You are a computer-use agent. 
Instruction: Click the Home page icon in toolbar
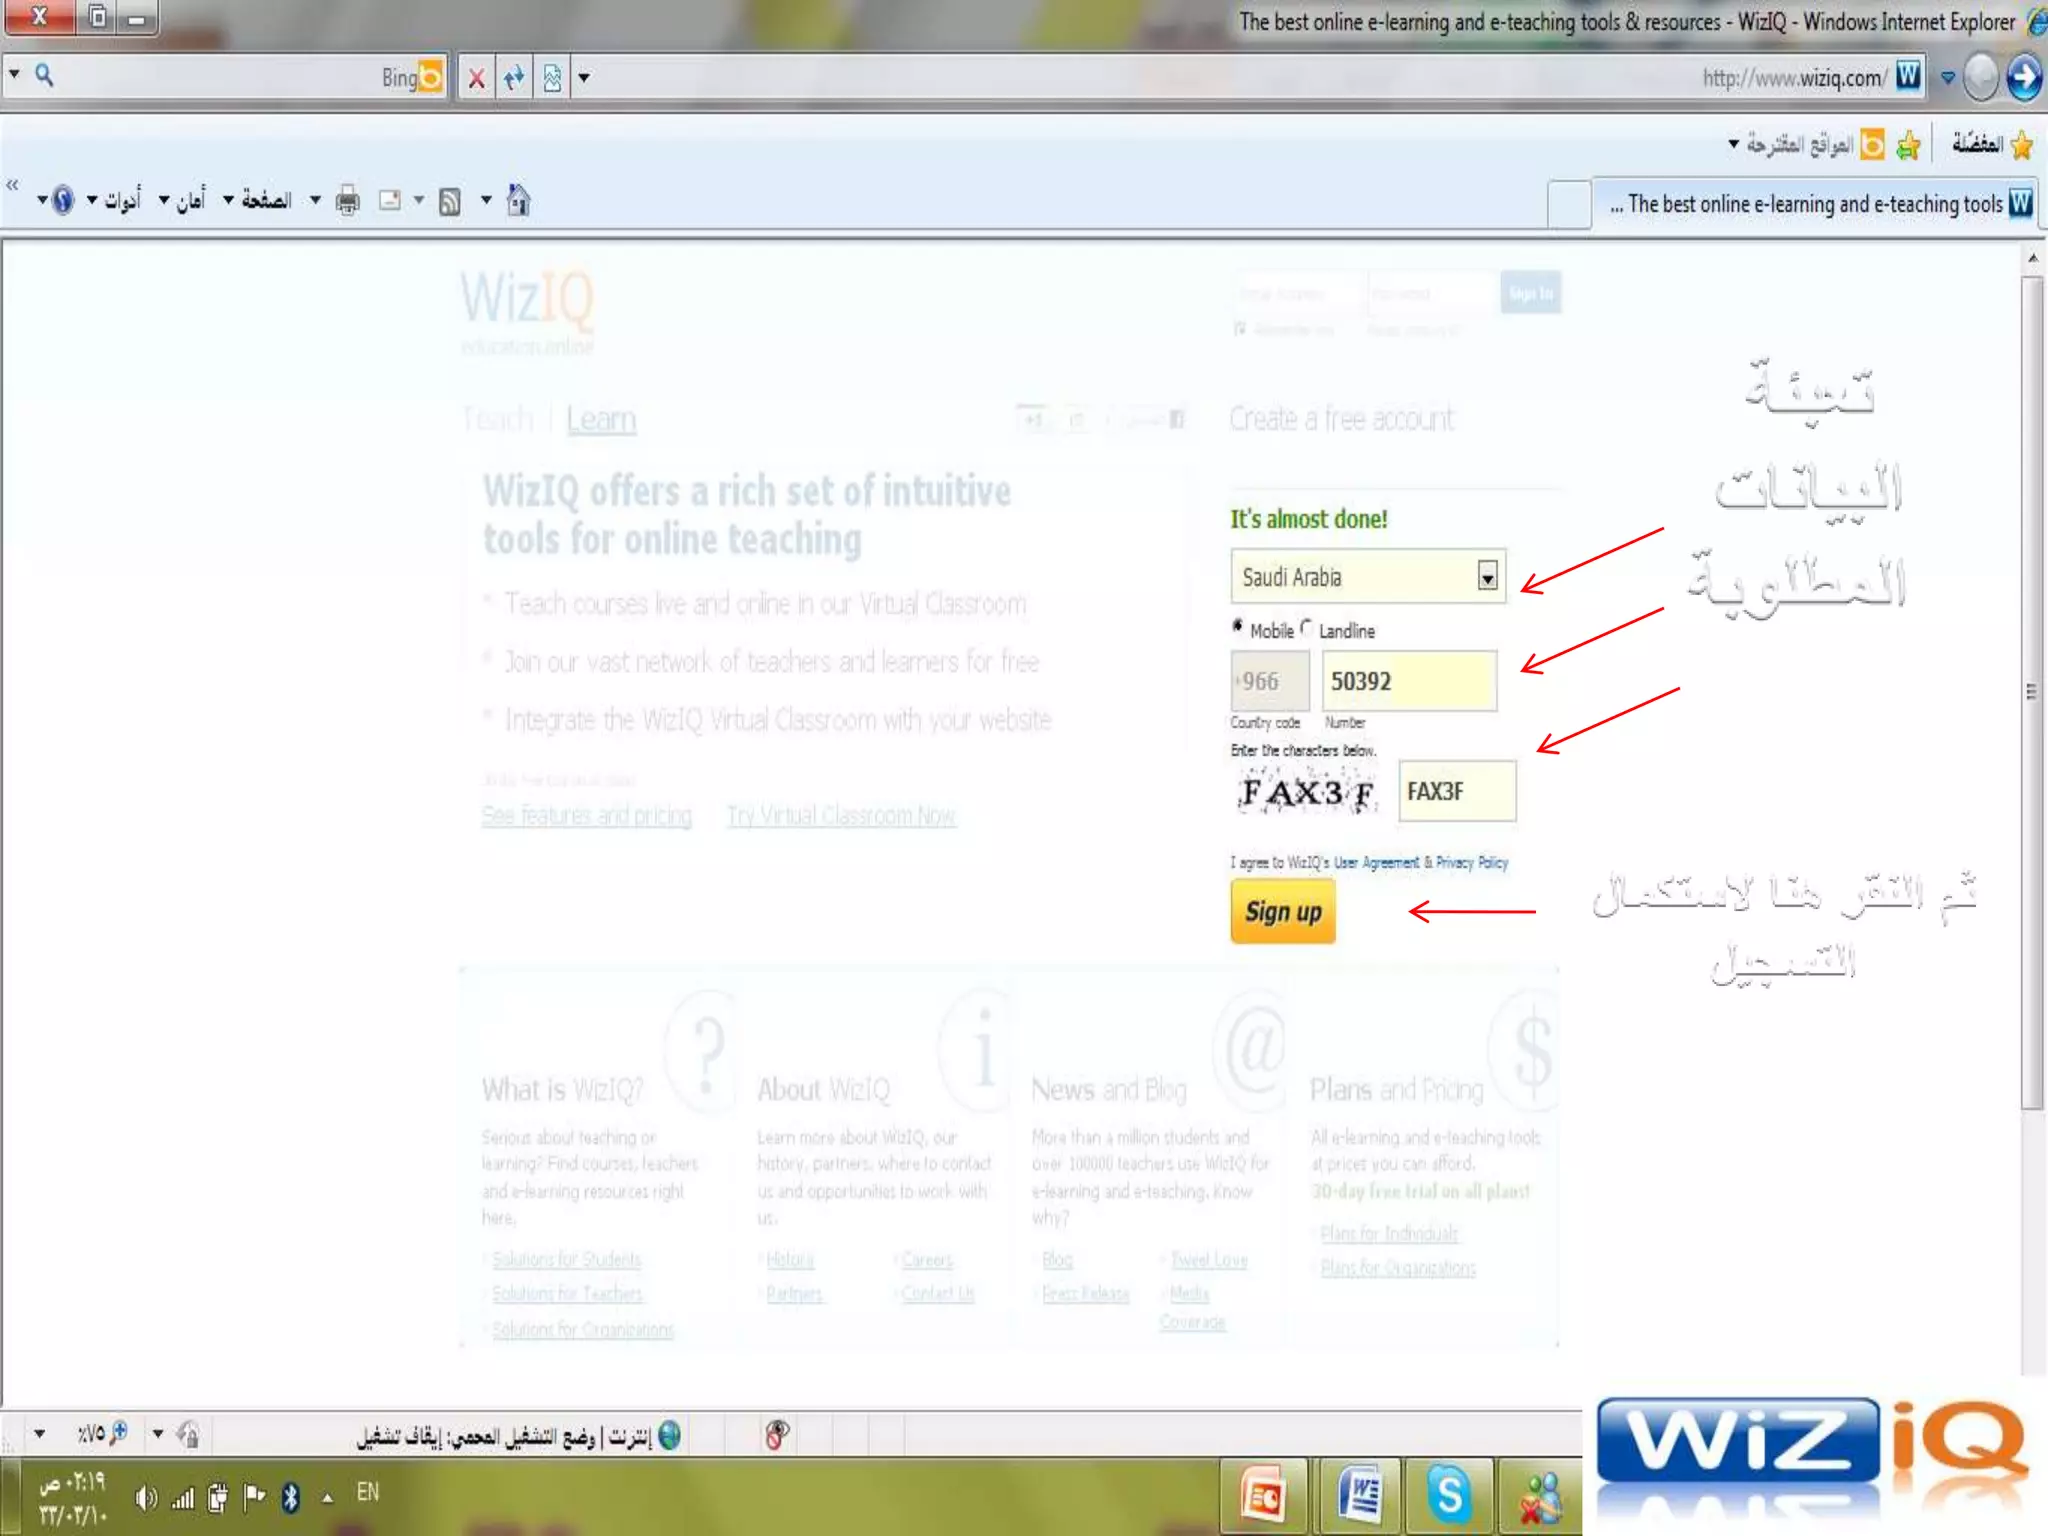pyautogui.click(x=518, y=200)
